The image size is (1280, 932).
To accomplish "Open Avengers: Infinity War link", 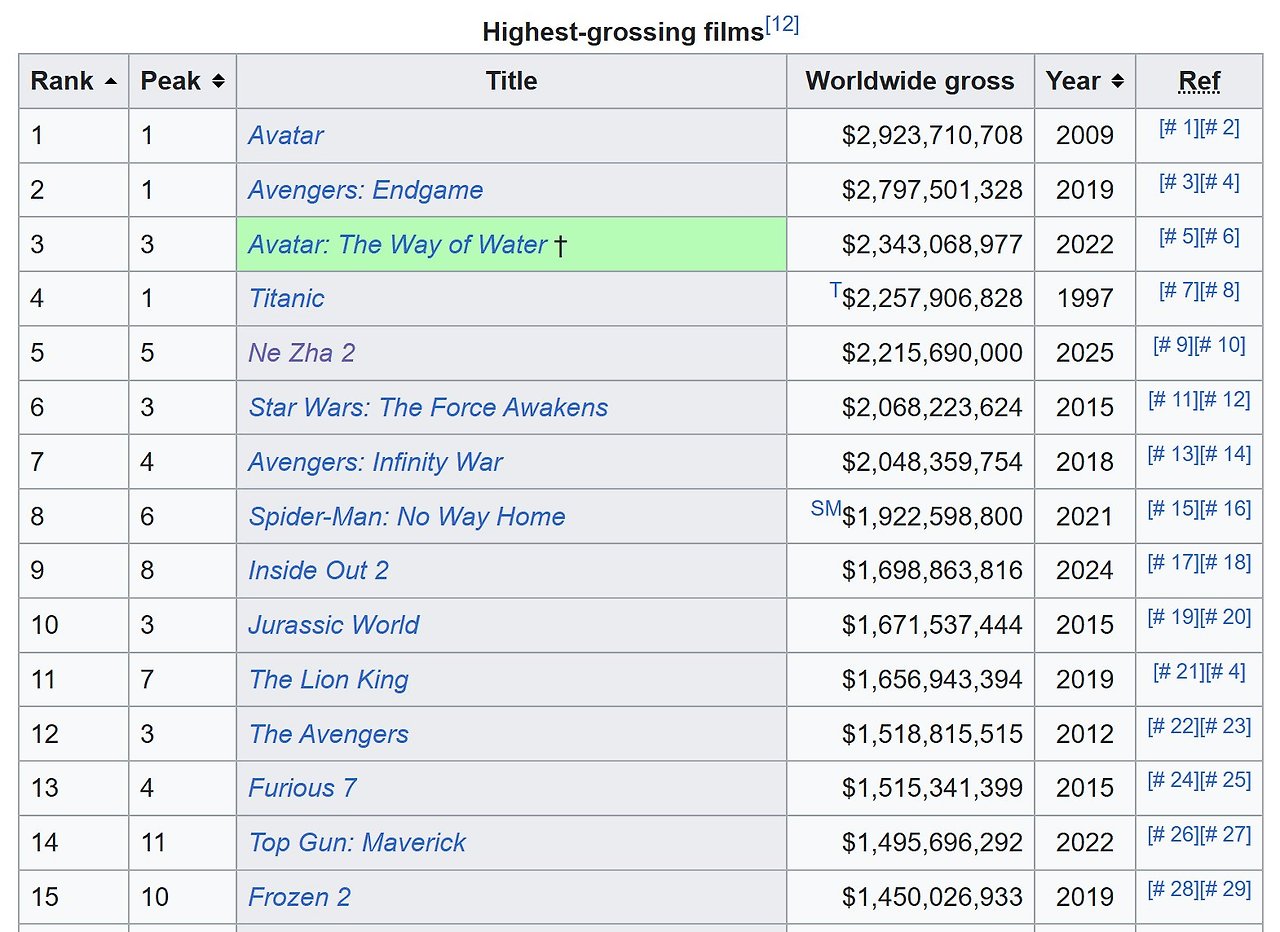I will 376,462.
